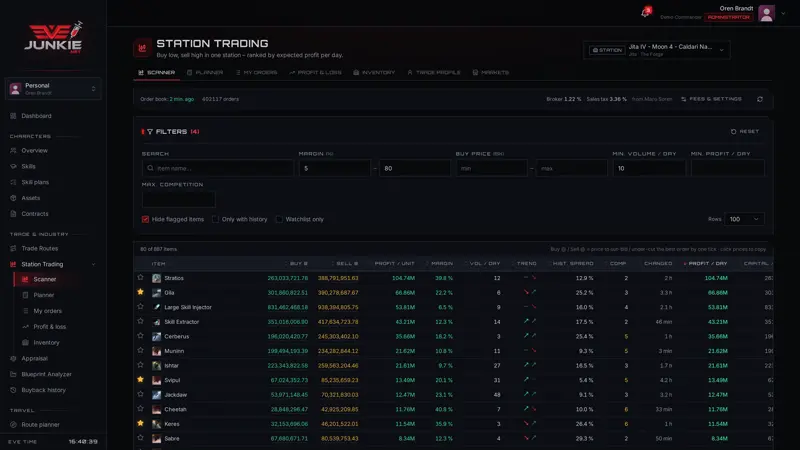
Task: Reset all filters
Action: point(745,132)
